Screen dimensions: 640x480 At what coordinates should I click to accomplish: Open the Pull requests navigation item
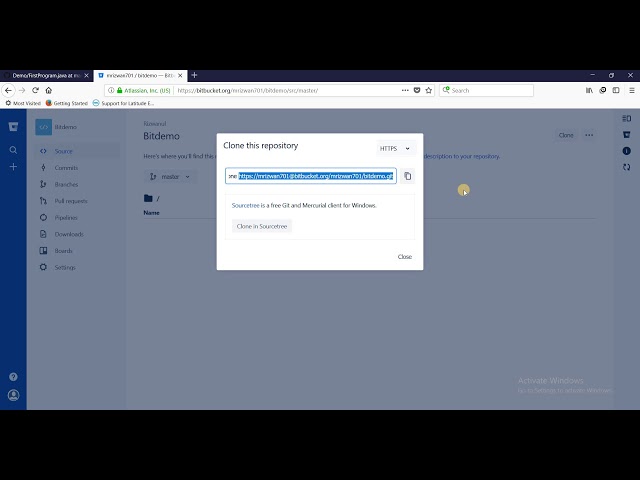click(77, 201)
